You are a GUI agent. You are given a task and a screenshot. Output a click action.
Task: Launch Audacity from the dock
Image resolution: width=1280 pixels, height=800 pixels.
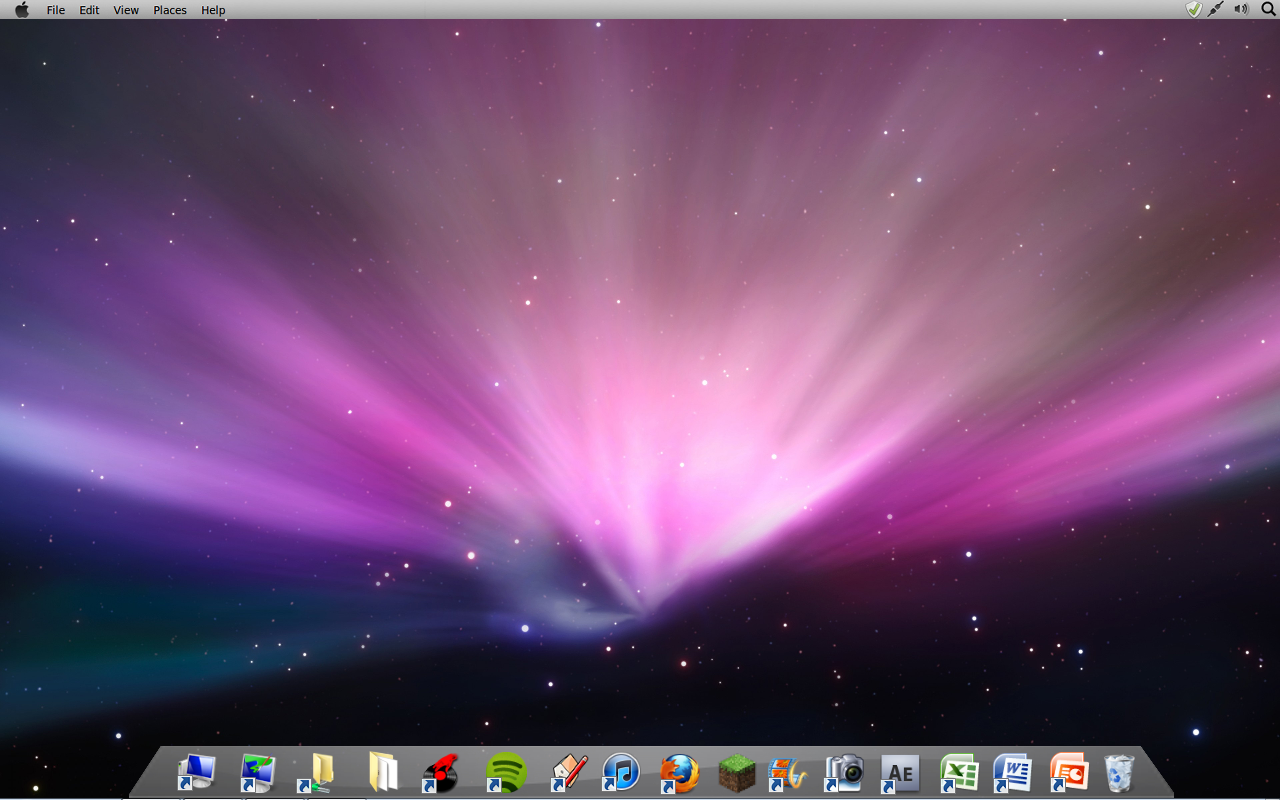440,770
